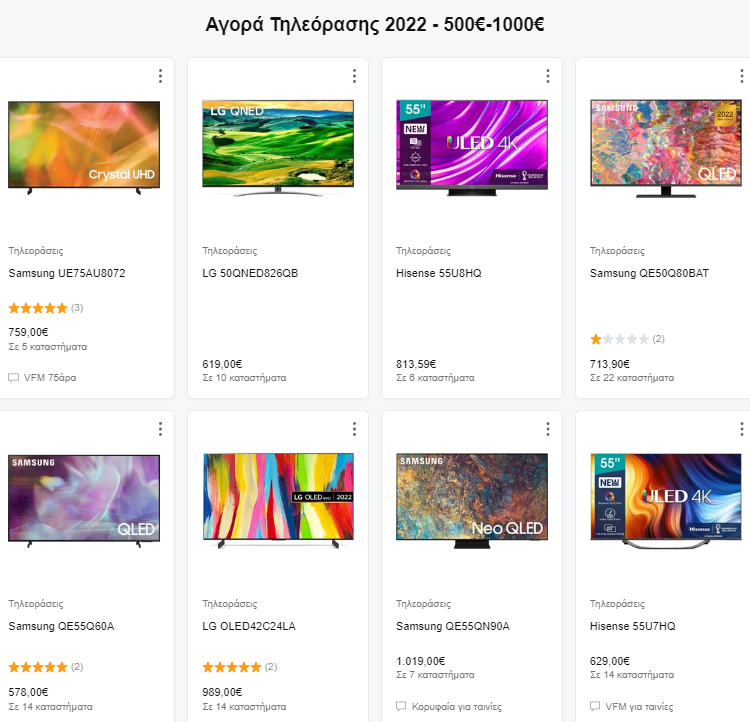Click the star rating of LG OLED42C24LA

[x=232, y=667]
